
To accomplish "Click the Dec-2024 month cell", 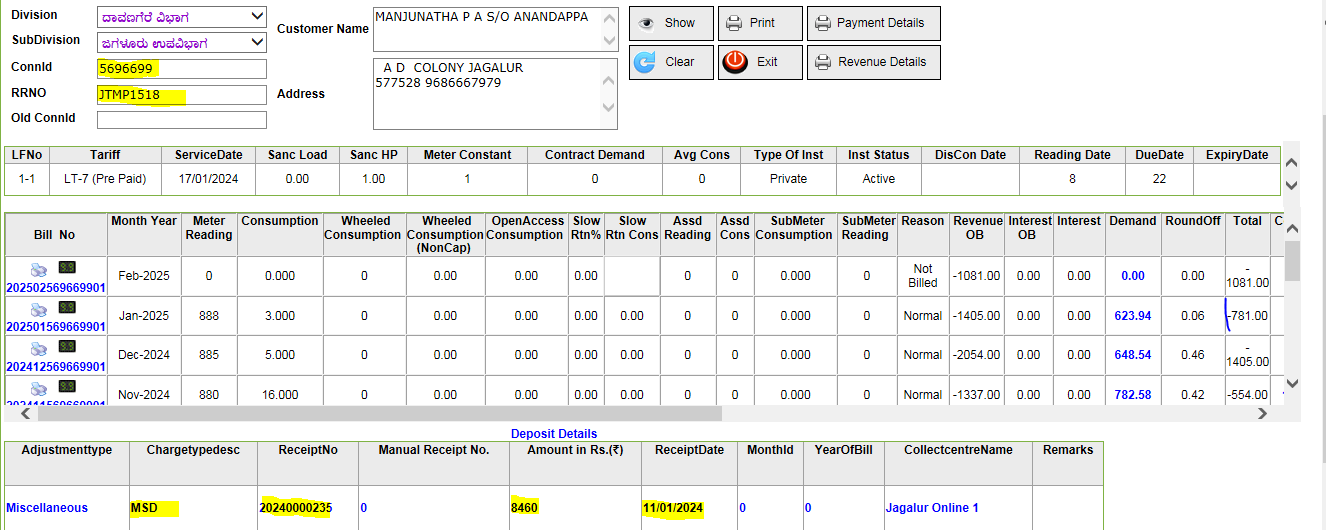I will pos(144,355).
